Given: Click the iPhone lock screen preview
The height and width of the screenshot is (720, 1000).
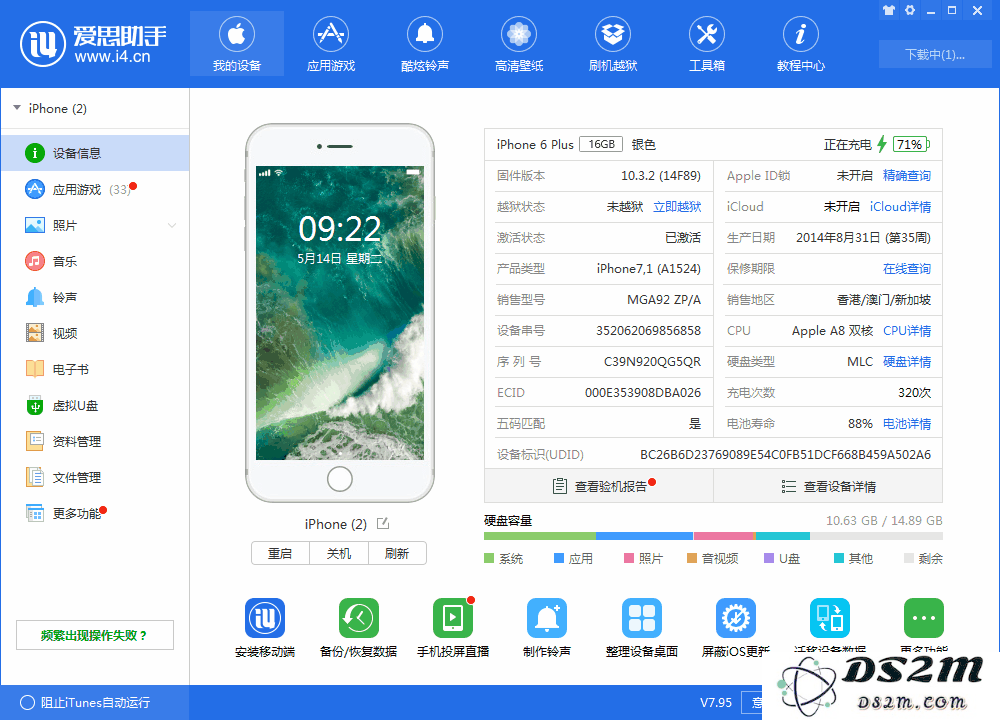Looking at the screenshot, I should pos(339,312).
